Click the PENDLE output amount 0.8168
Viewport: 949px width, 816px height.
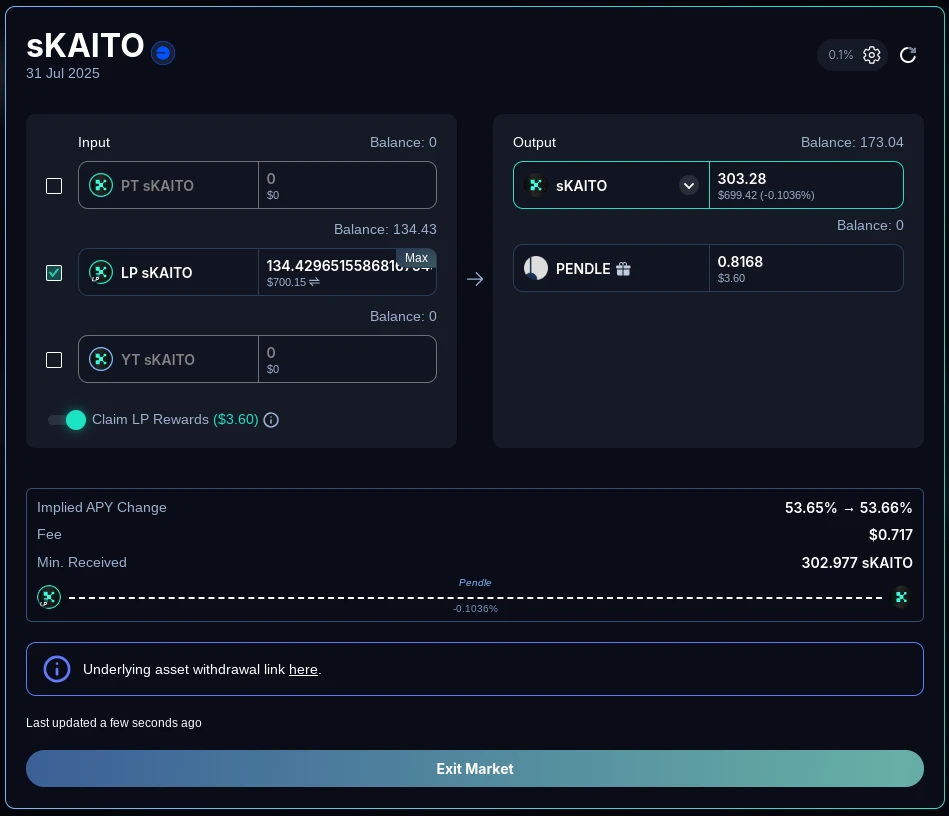click(740, 262)
